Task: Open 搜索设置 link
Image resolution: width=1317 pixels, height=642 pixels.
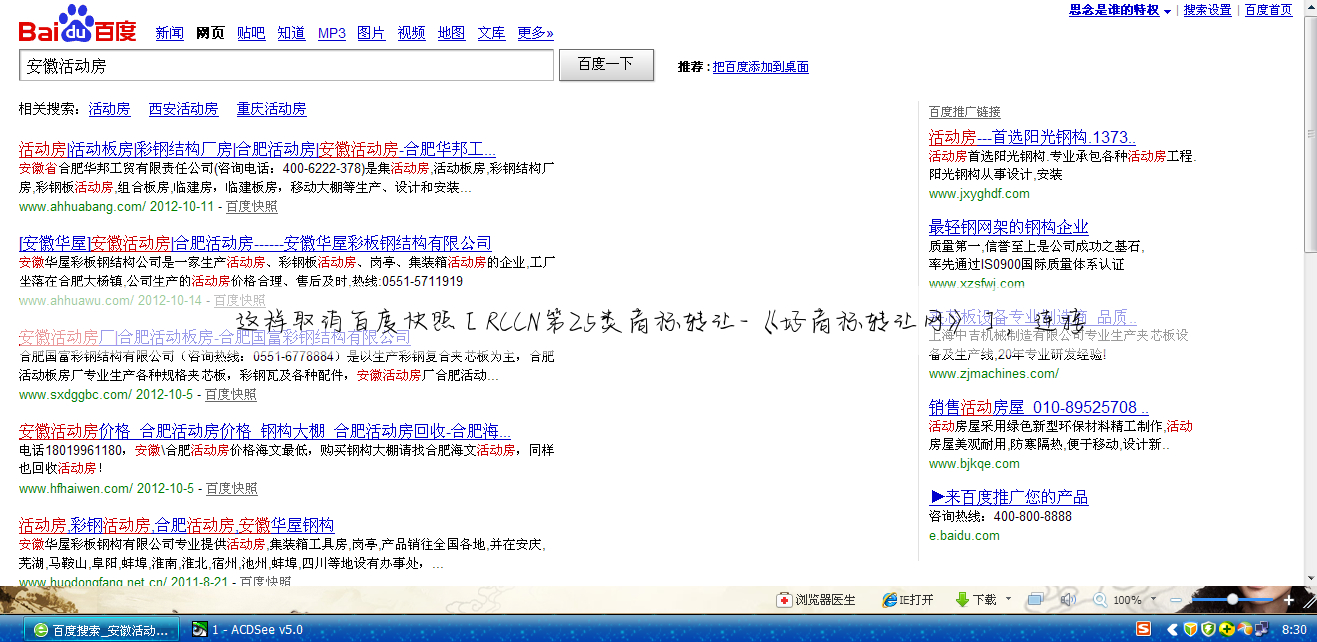Action: tap(1207, 10)
